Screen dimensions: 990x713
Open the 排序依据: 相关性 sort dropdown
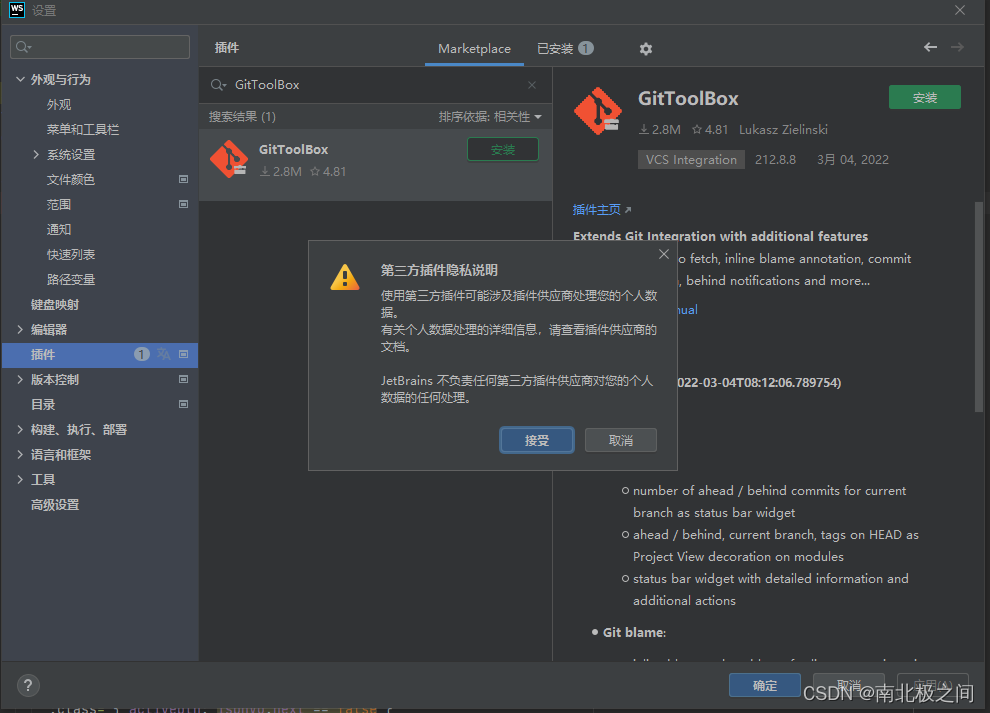click(490, 117)
